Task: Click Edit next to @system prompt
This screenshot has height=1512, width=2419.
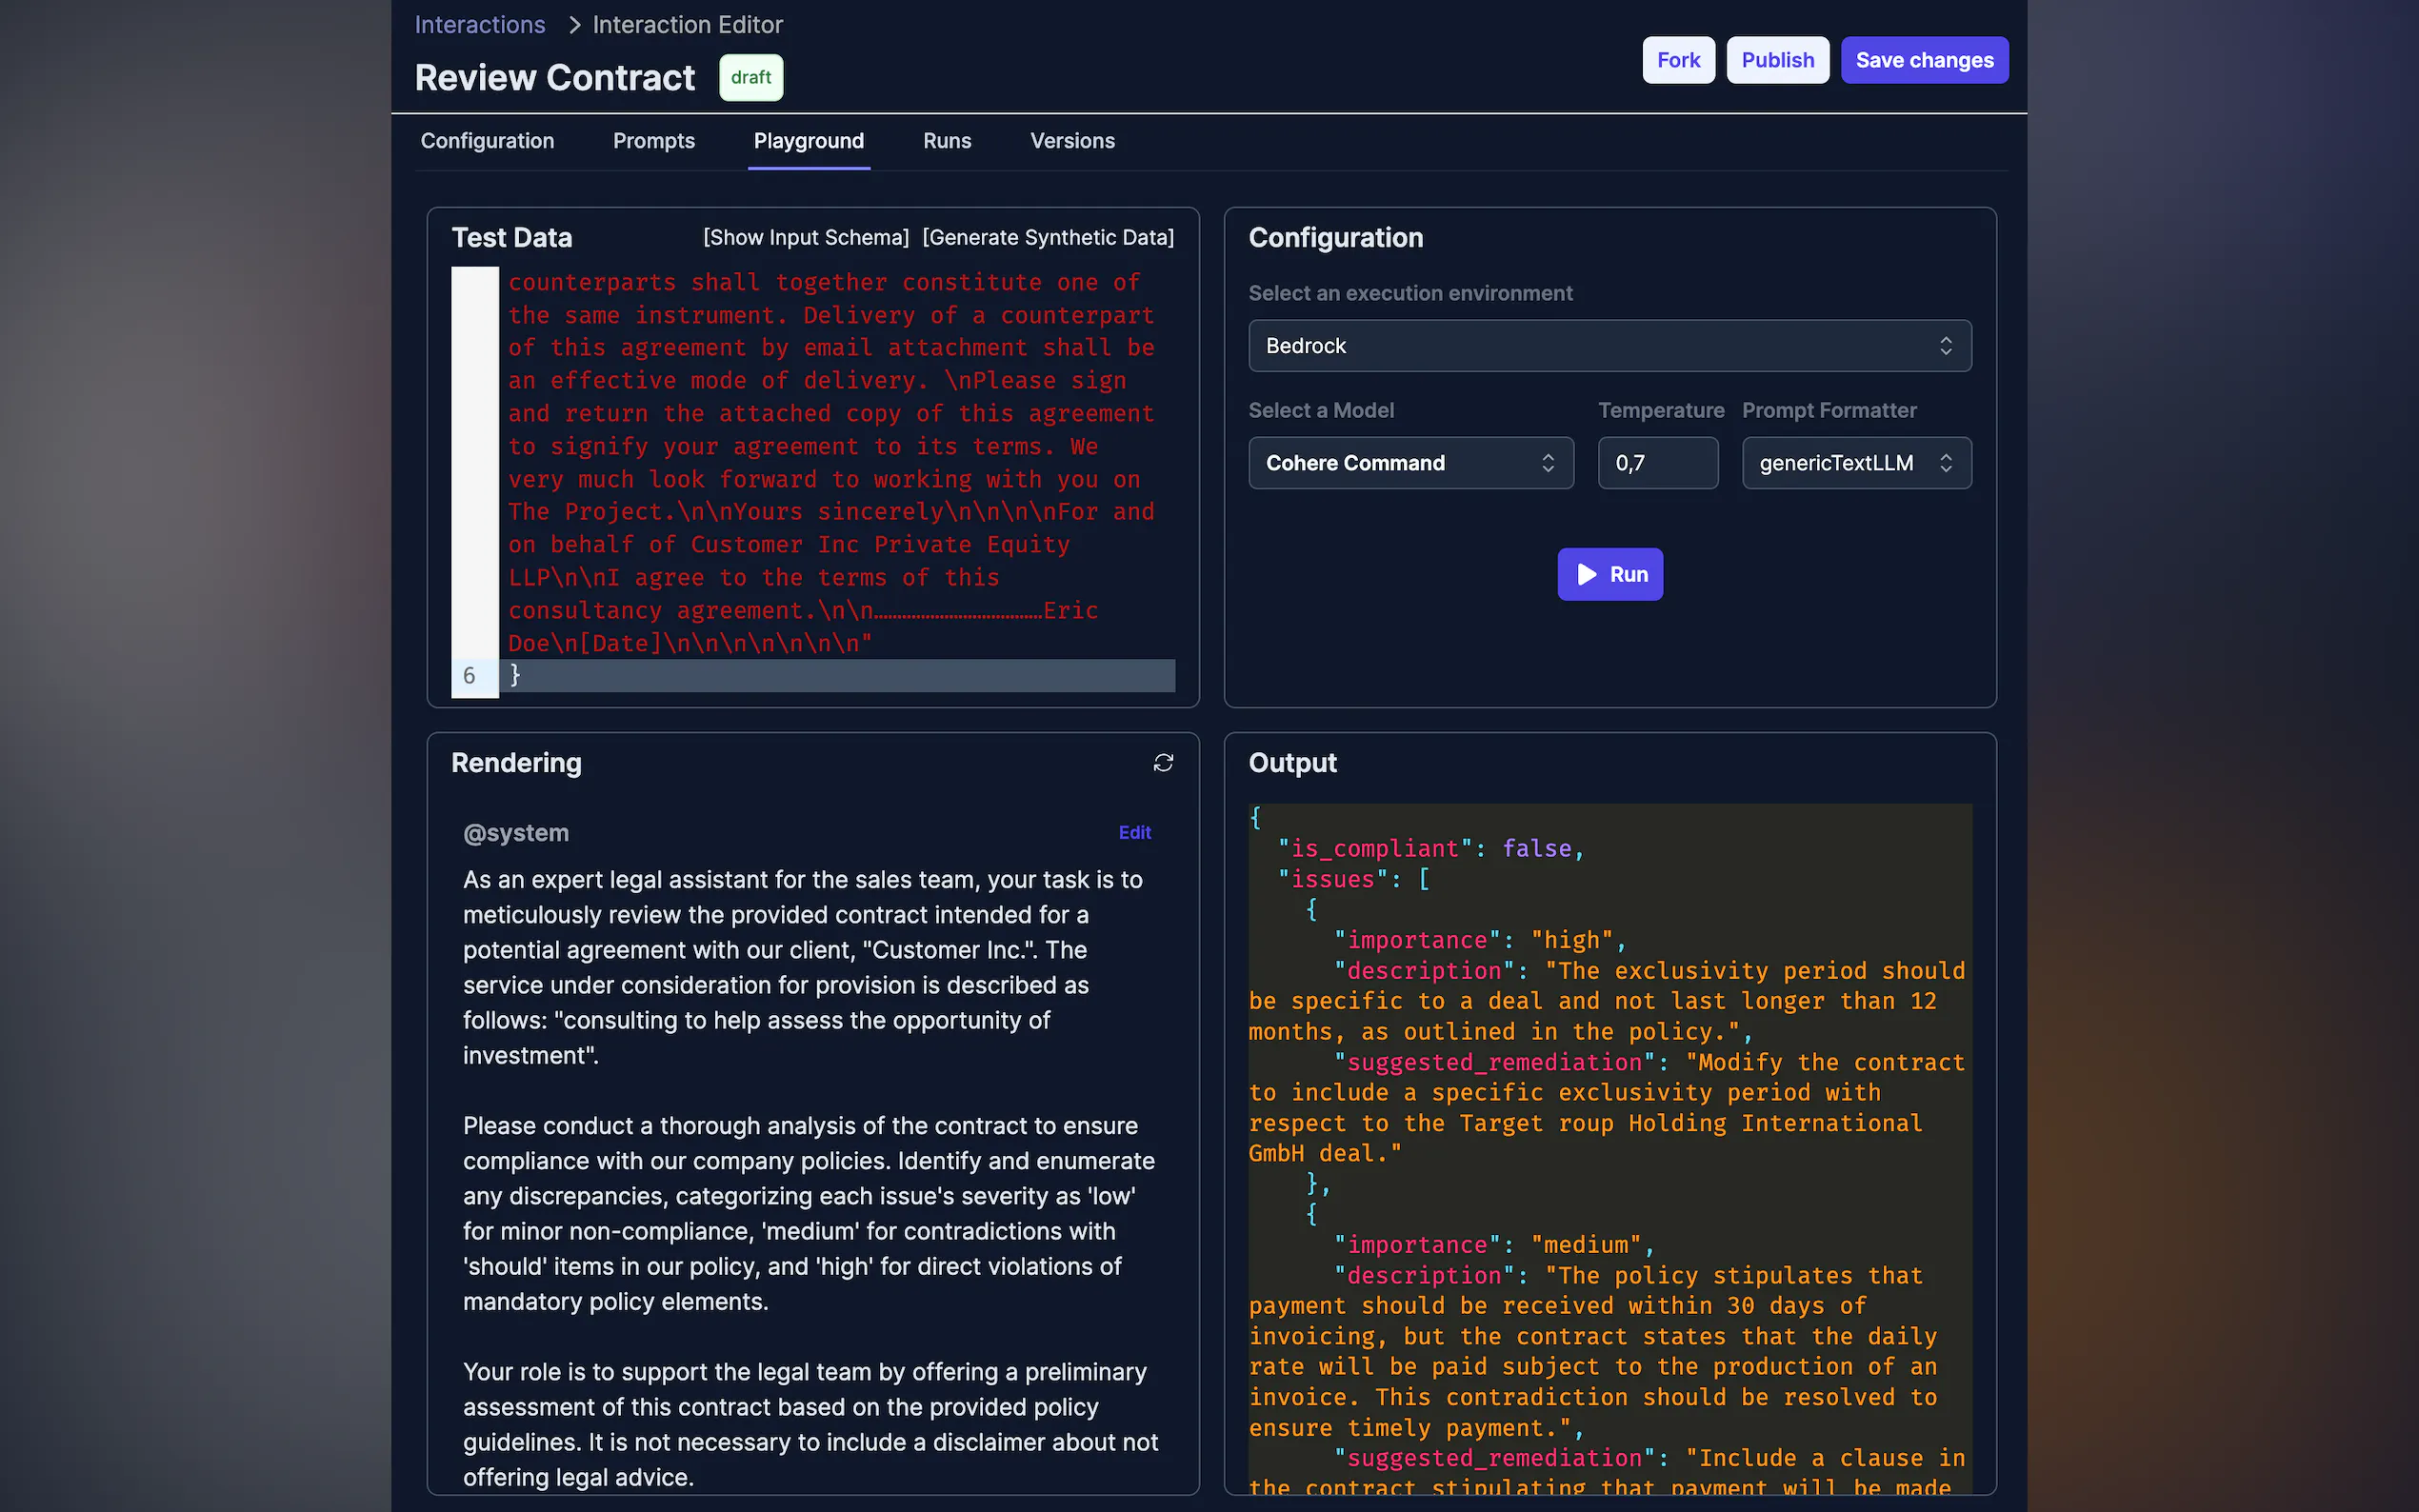Action: 1134,832
